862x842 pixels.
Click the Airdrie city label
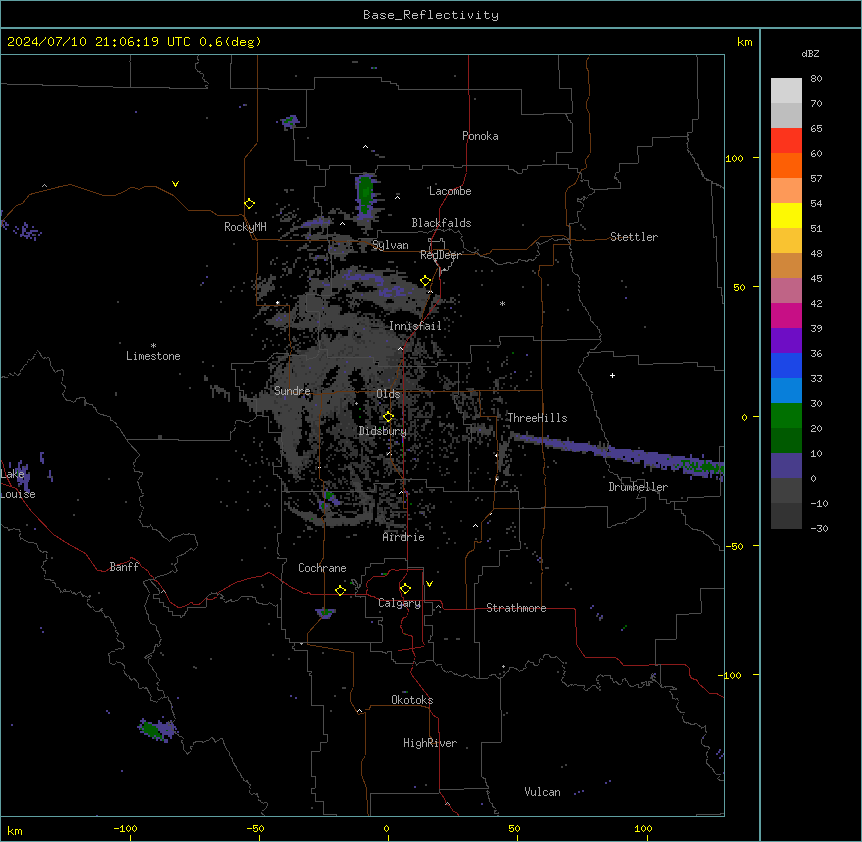(x=403, y=537)
